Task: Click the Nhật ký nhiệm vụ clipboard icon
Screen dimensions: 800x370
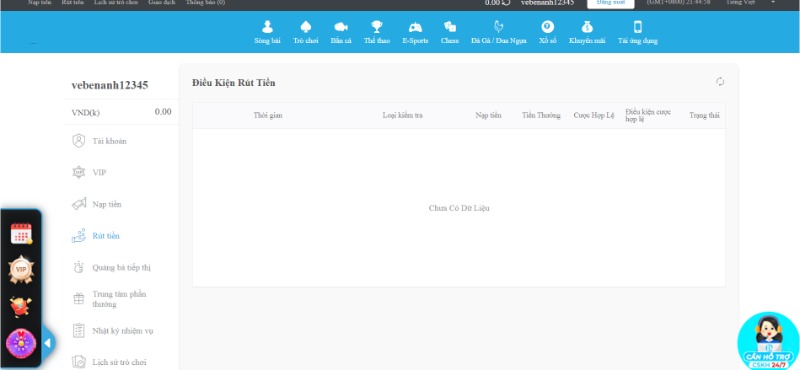Action: [79, 331]
